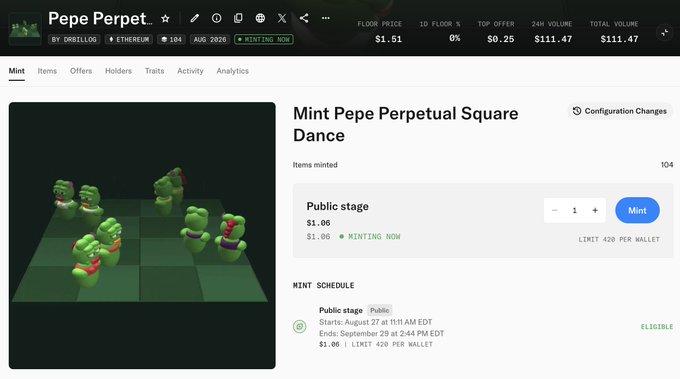
Task: Click the blue Mint button
Action: coord(637,210)
